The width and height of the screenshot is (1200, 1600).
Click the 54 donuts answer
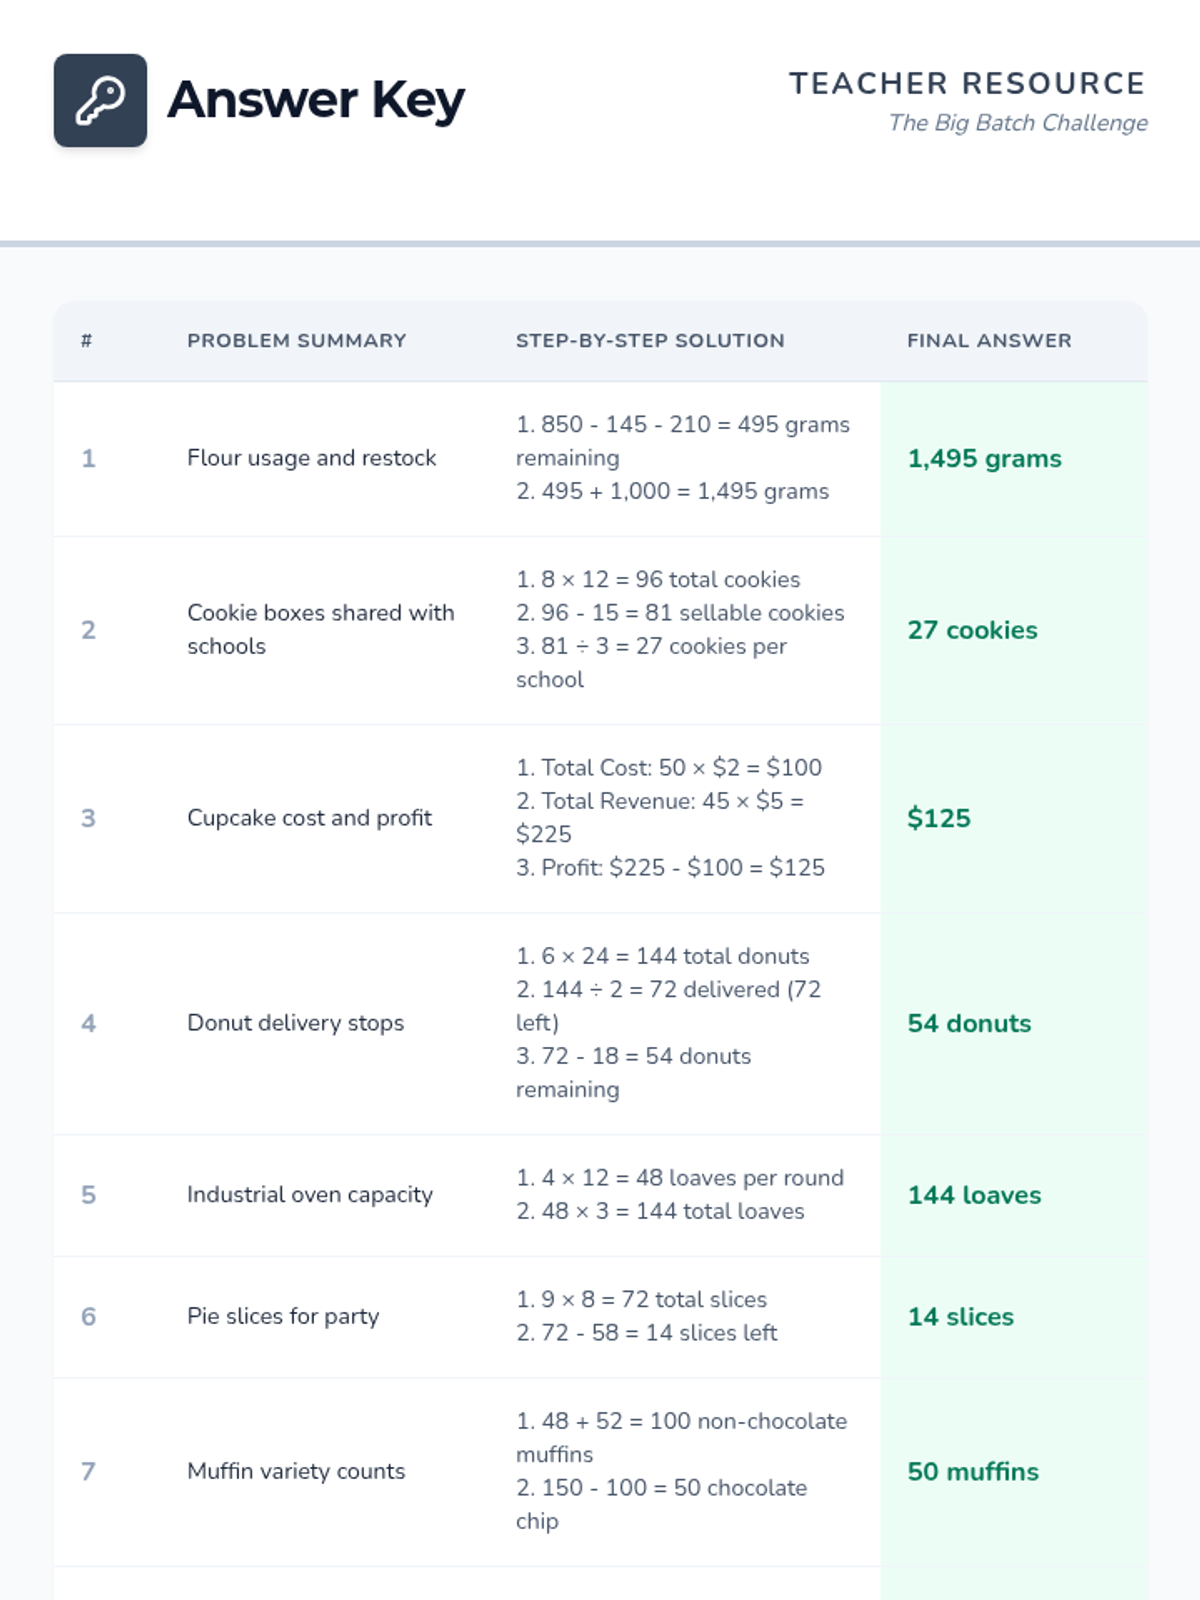point(969,1023)
